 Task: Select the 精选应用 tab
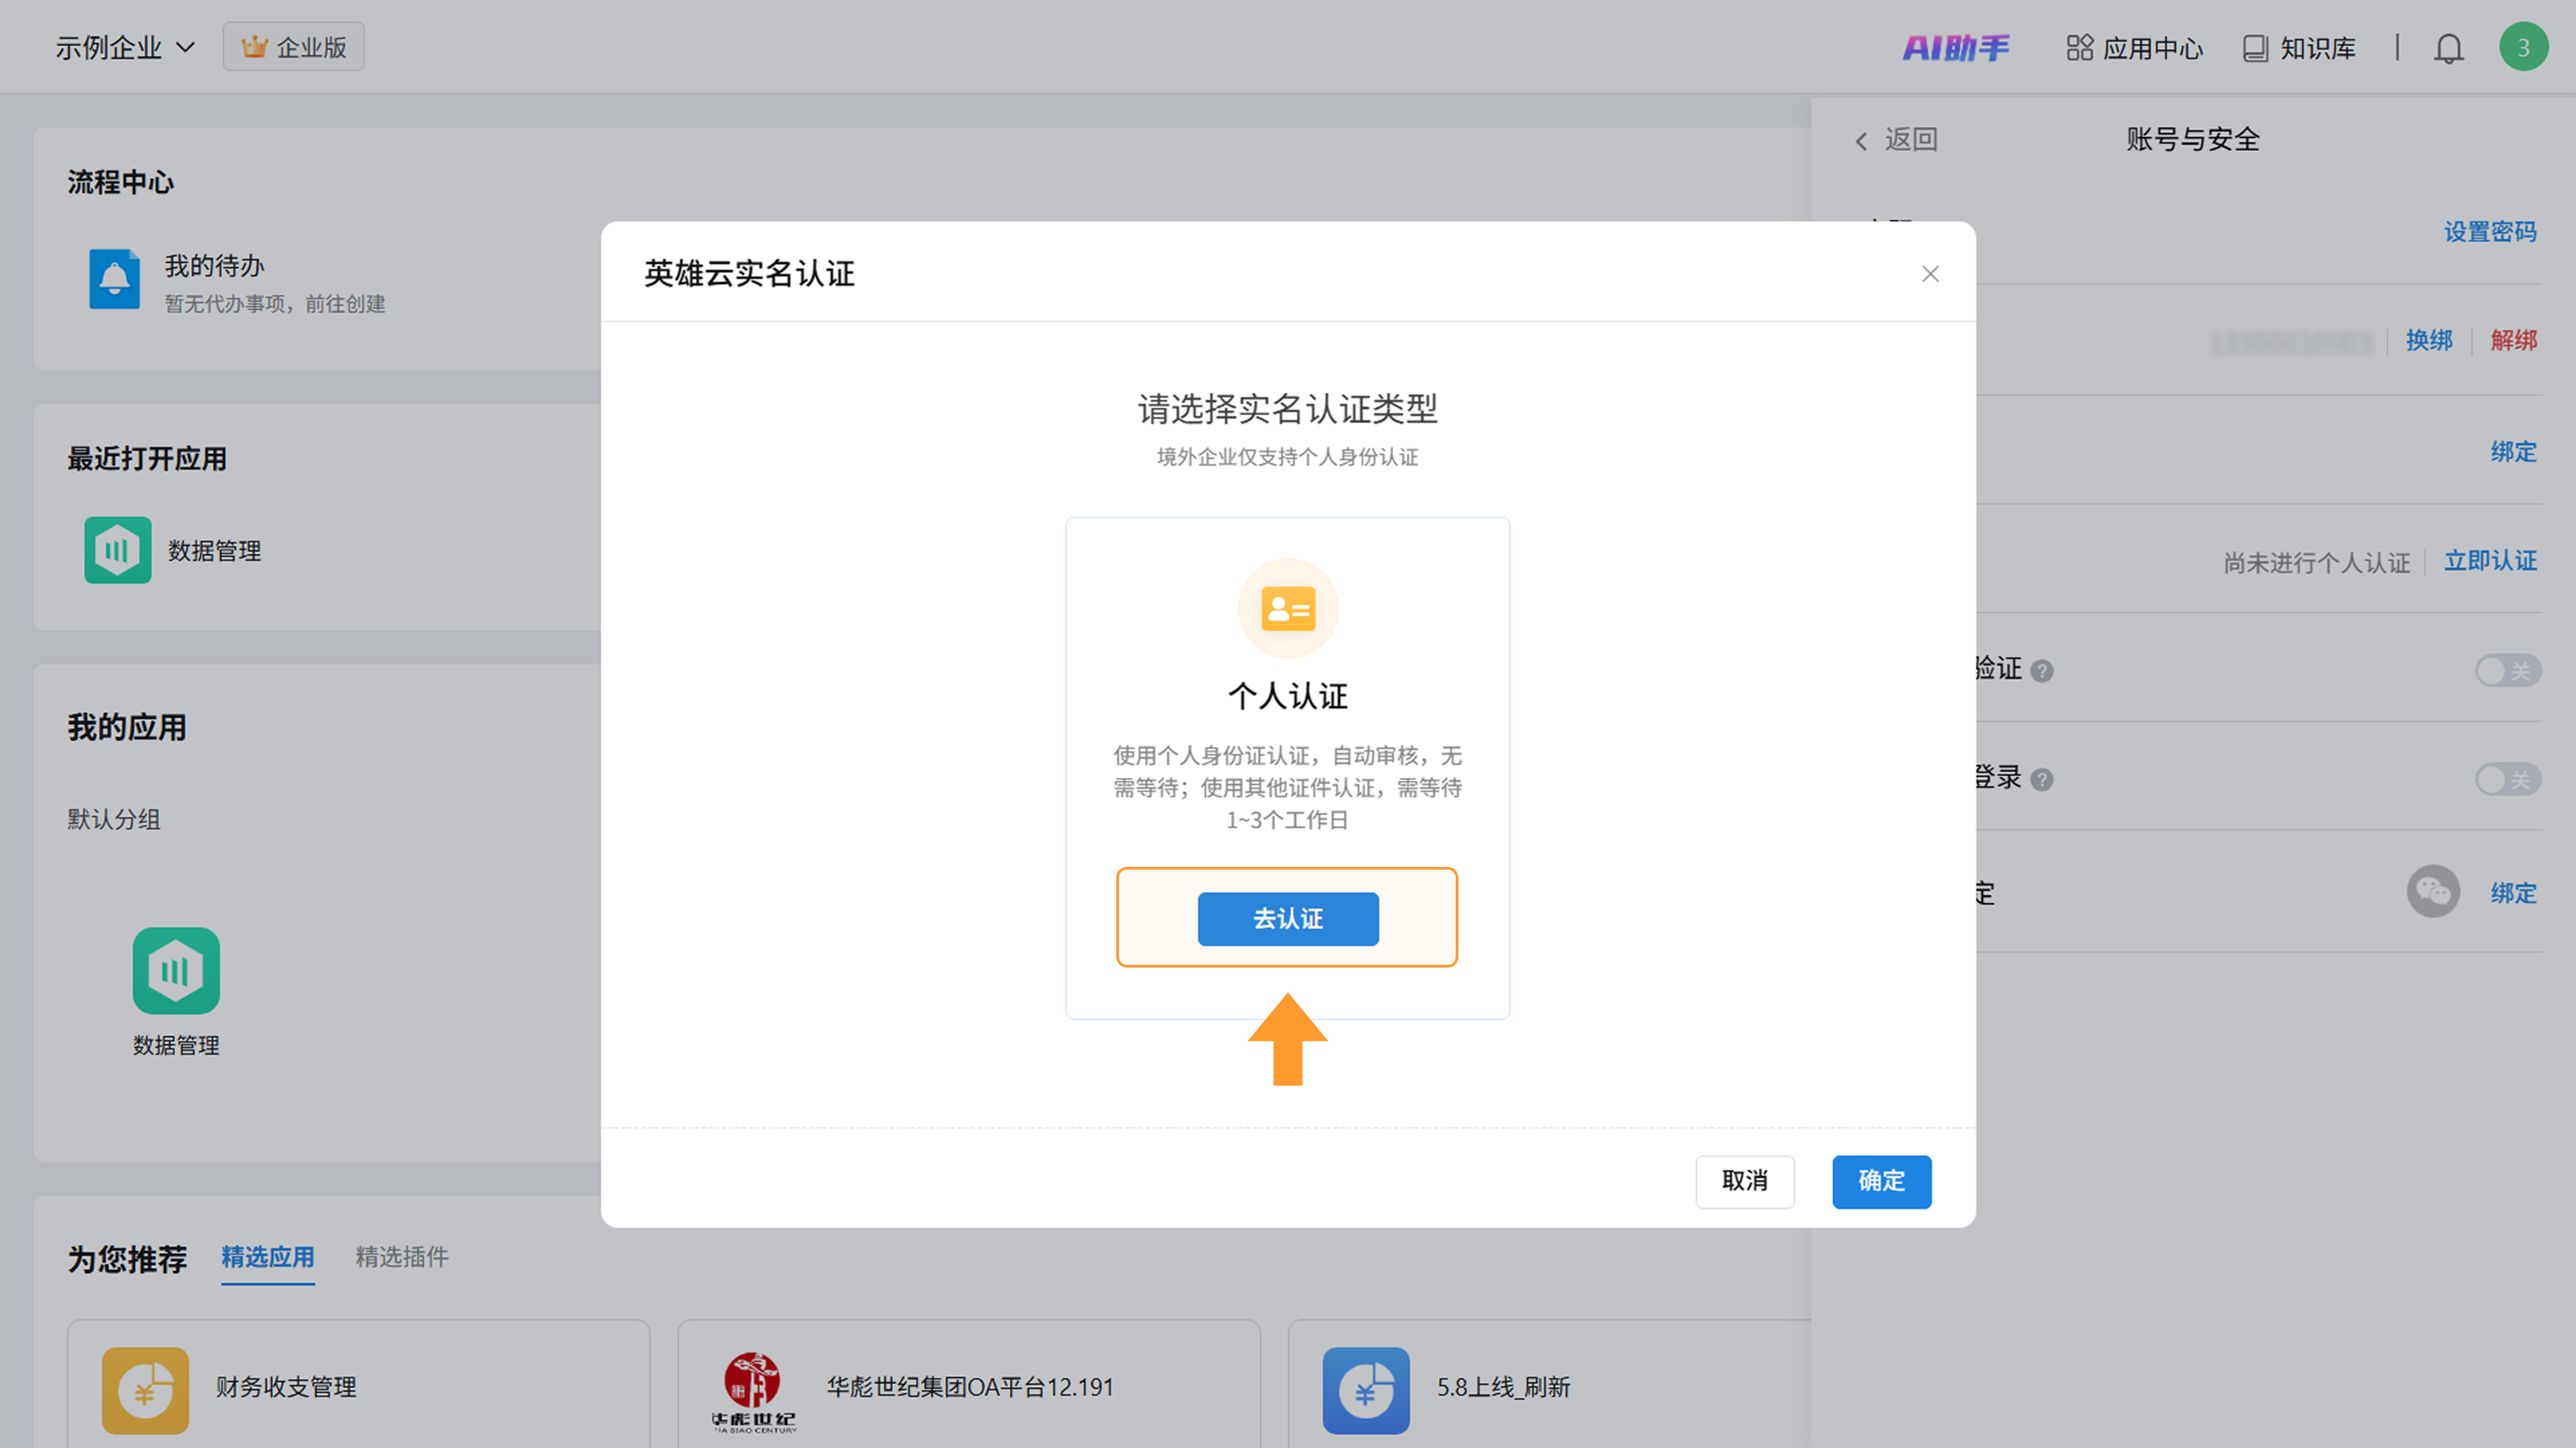click(x=267, y=1257)
